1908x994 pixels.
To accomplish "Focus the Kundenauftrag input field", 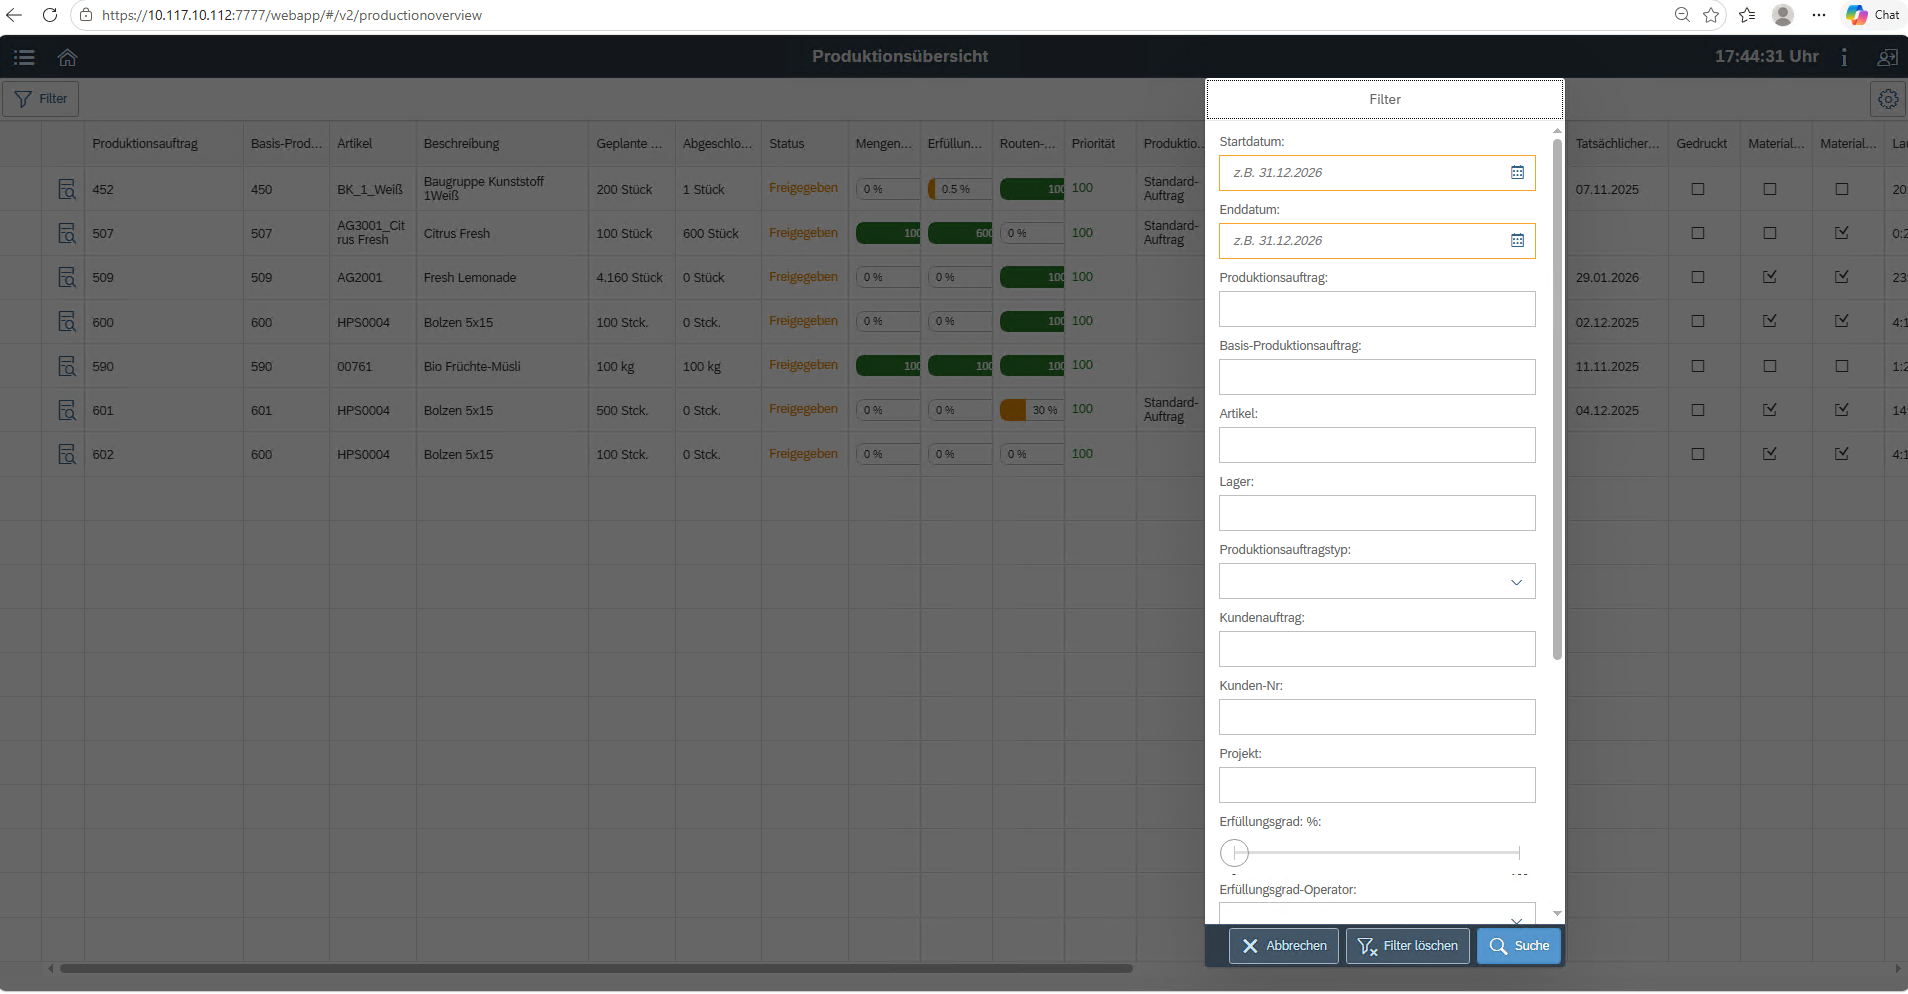I will (1377, 649).
